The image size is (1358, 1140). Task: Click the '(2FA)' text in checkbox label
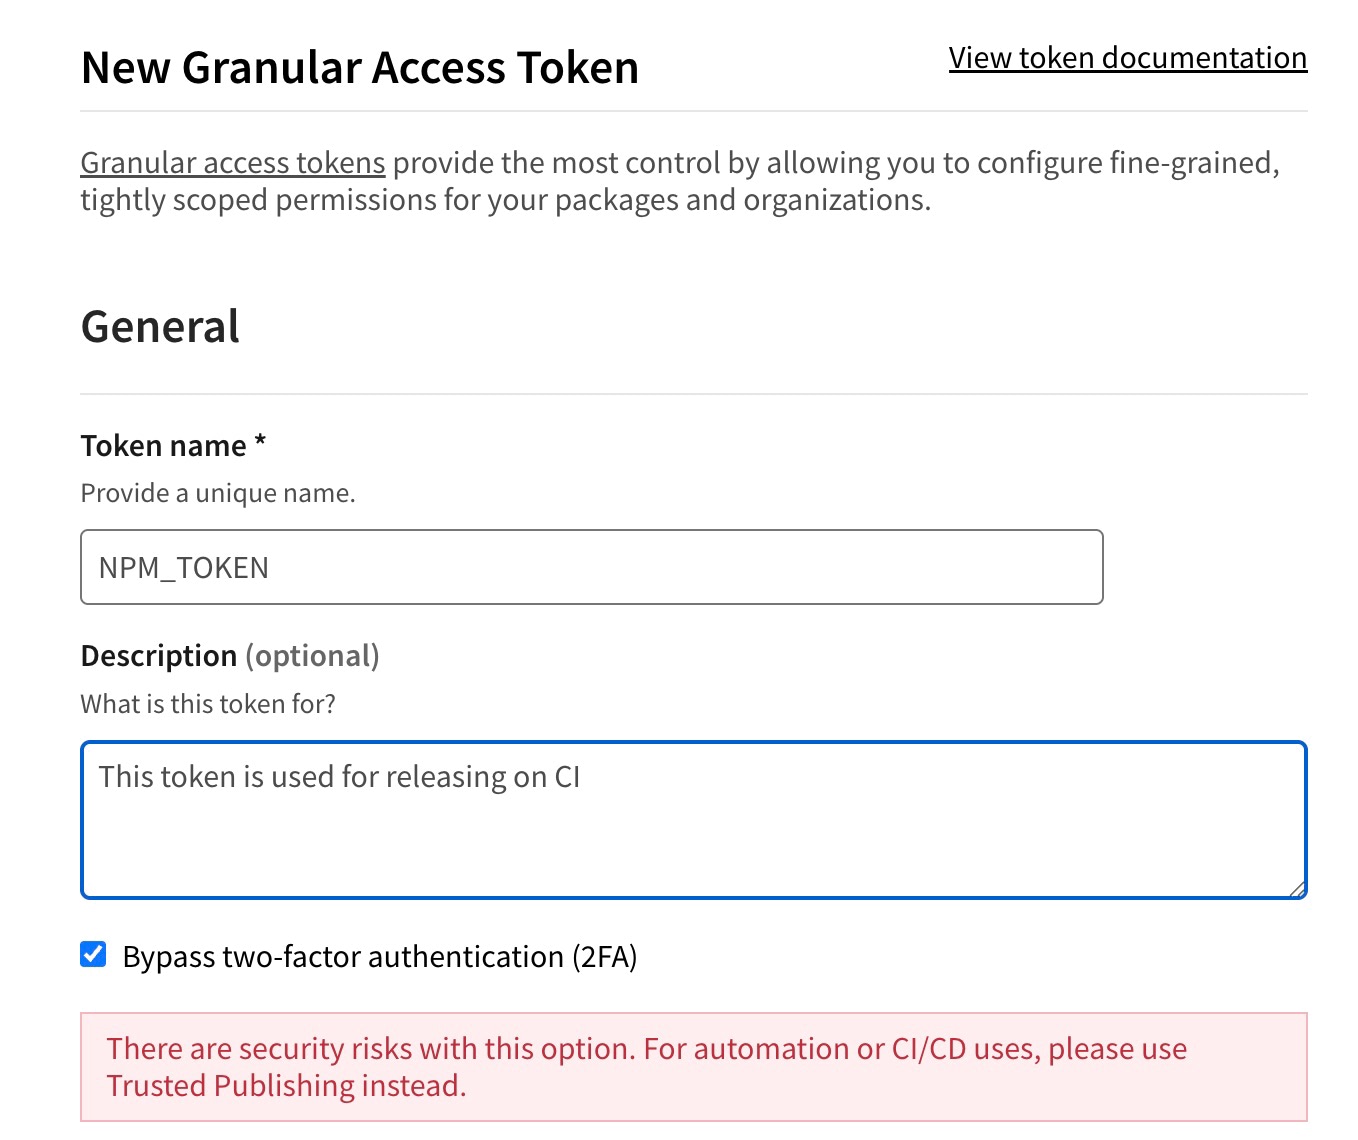(x=604, y=957)
